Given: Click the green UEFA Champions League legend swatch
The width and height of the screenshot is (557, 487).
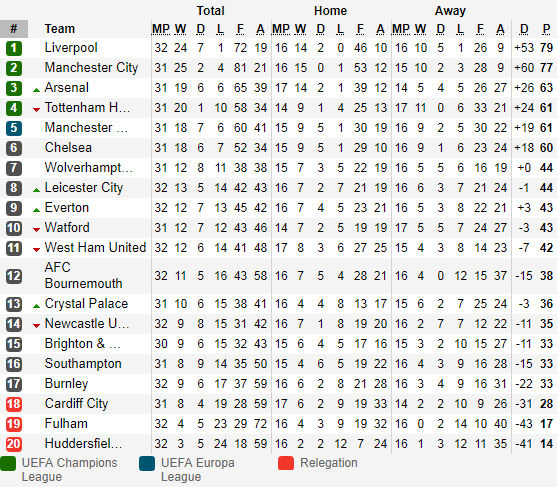Looking at the screenshot, I should (8, 463).
